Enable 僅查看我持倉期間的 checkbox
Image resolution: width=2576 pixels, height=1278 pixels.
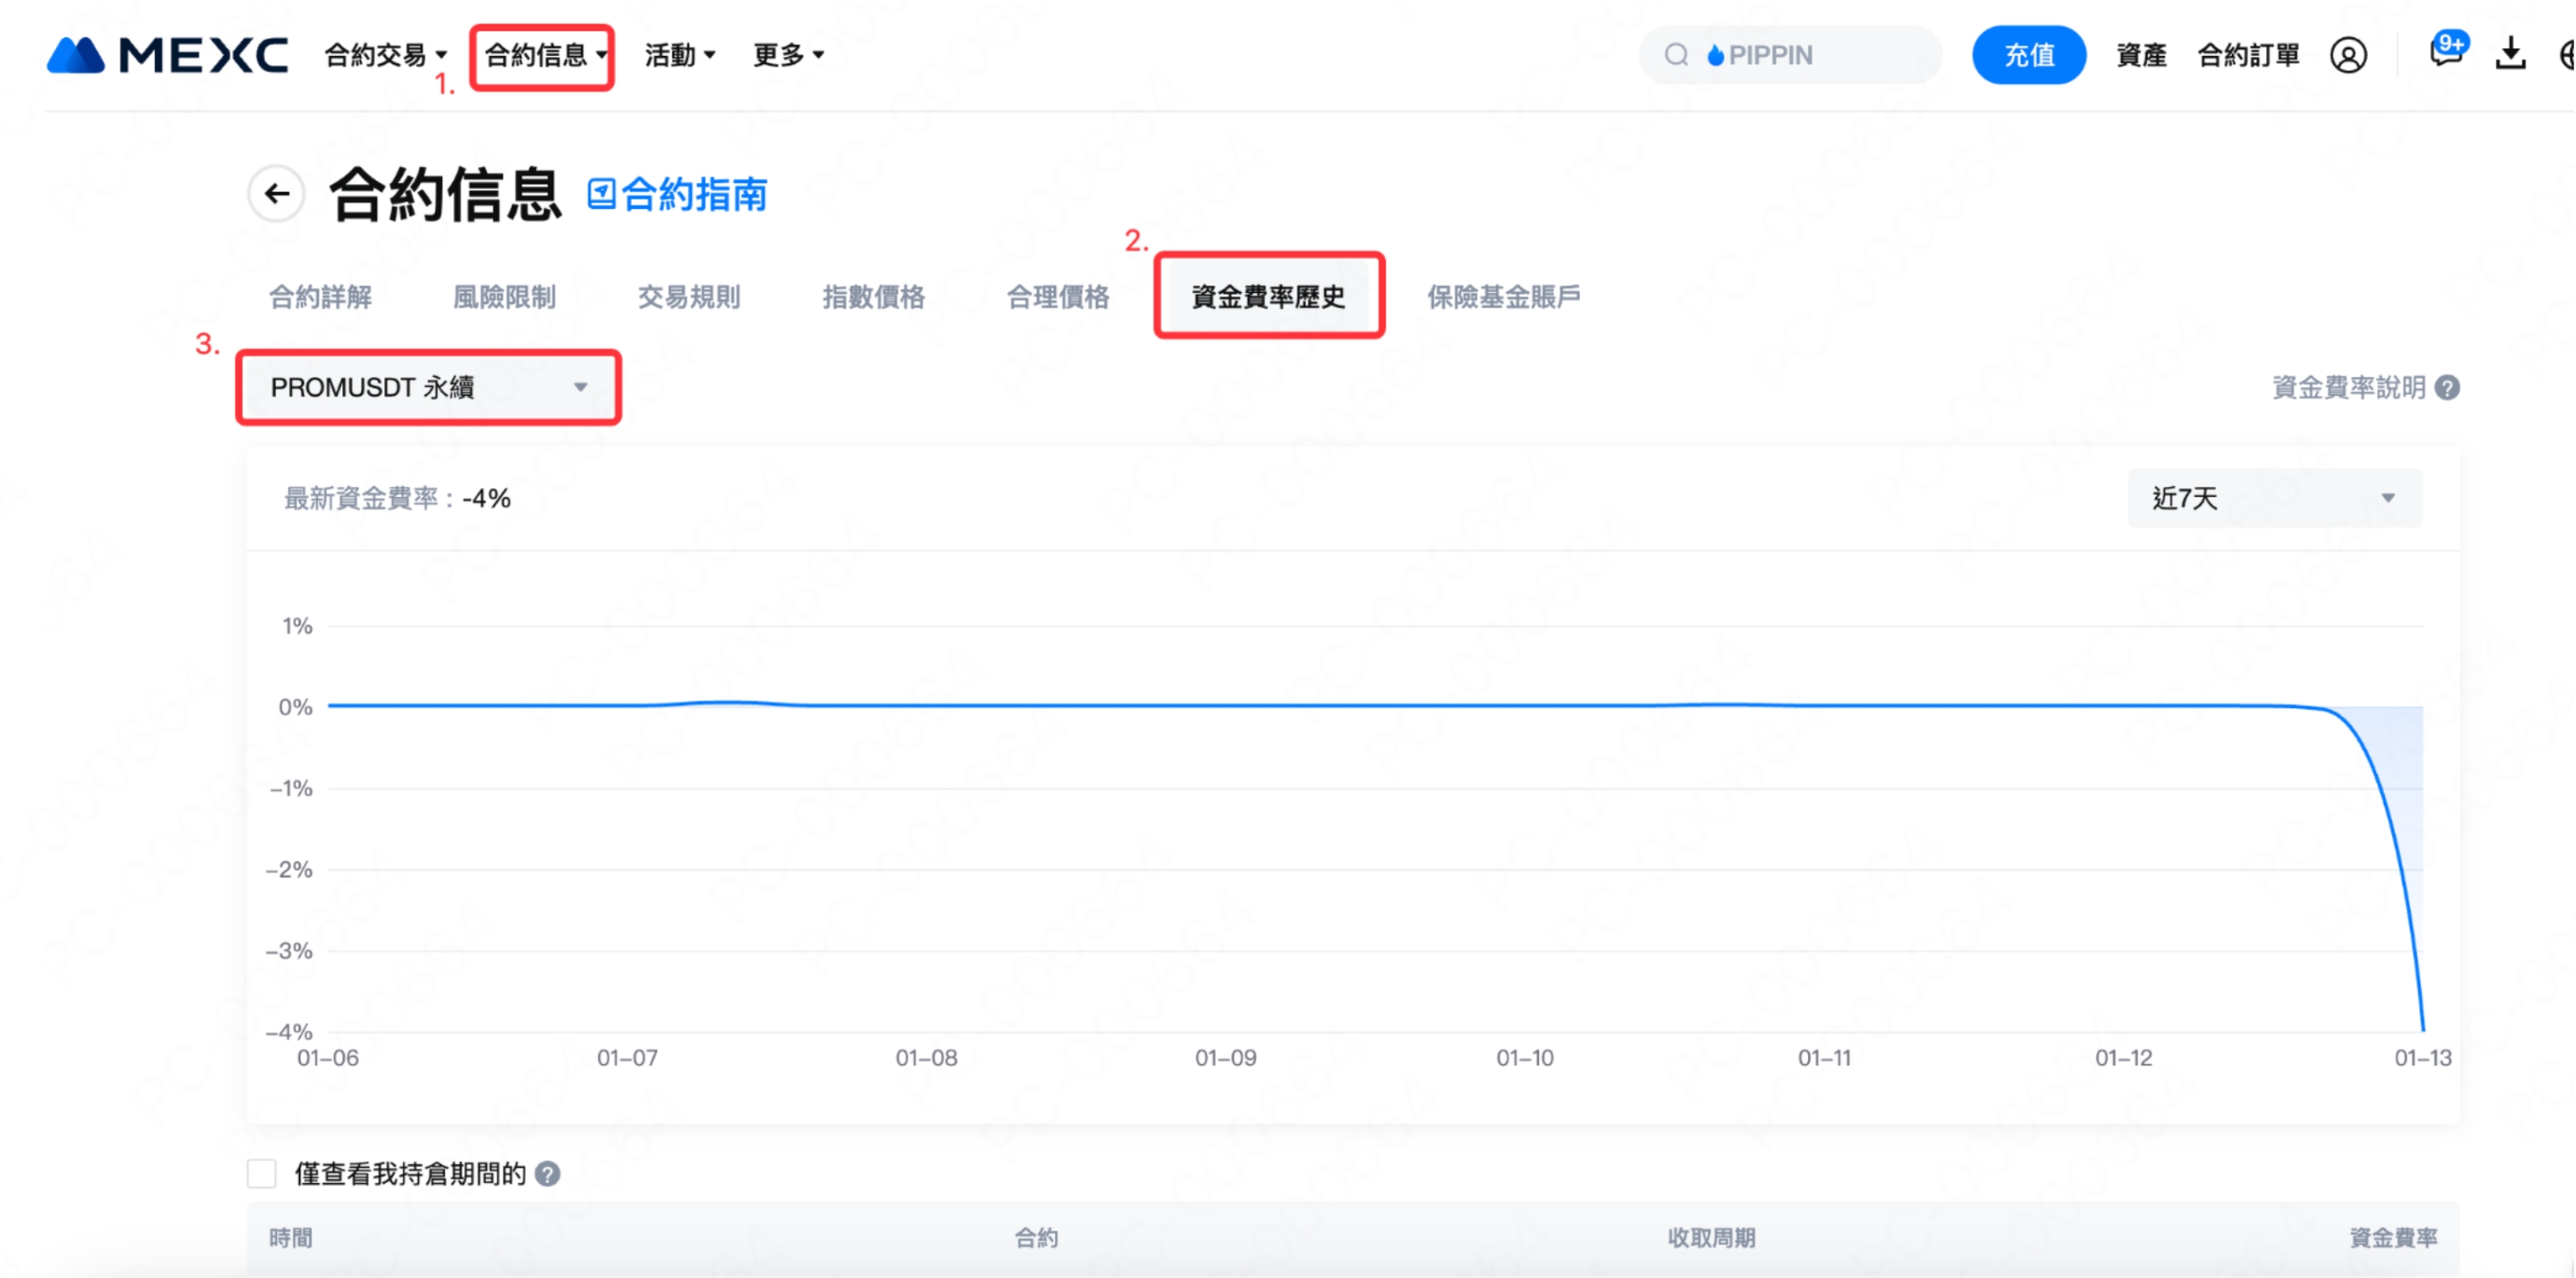tap(262, 1173)
